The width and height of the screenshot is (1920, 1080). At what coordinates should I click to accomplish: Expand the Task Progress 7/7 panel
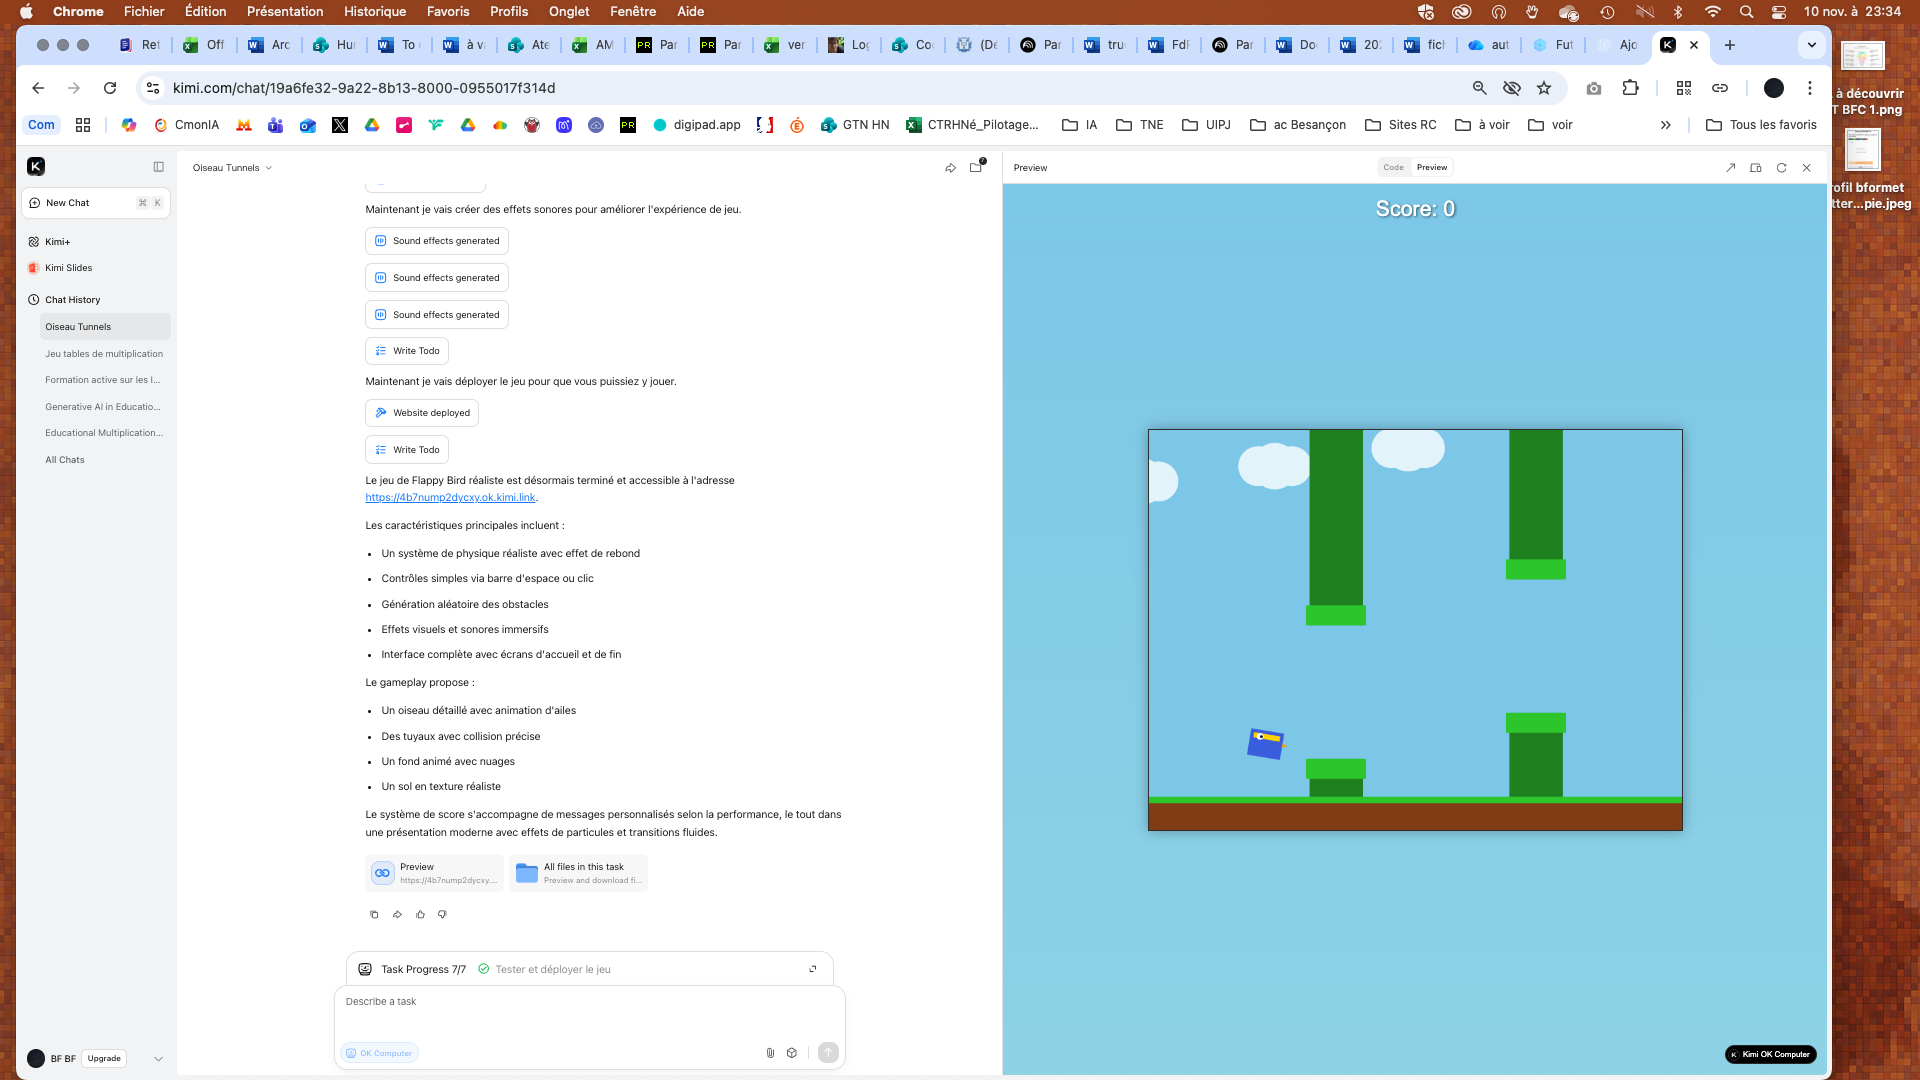tap(812, 969)
